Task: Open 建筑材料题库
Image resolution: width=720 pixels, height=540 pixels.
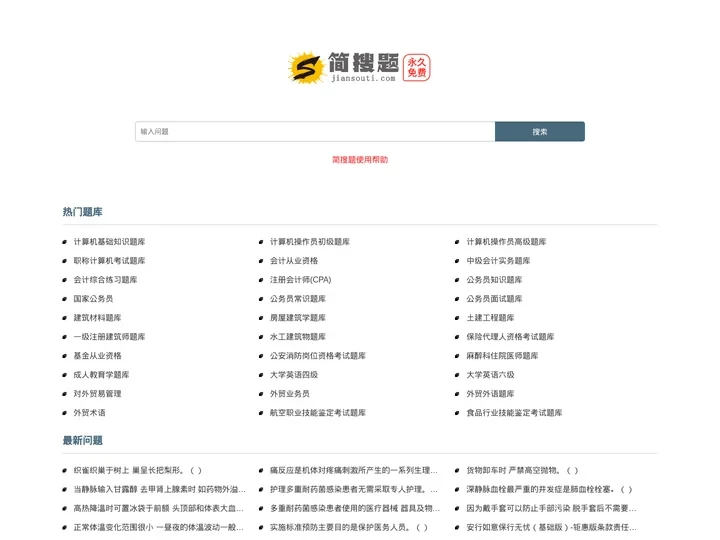Action: [97, 317]
